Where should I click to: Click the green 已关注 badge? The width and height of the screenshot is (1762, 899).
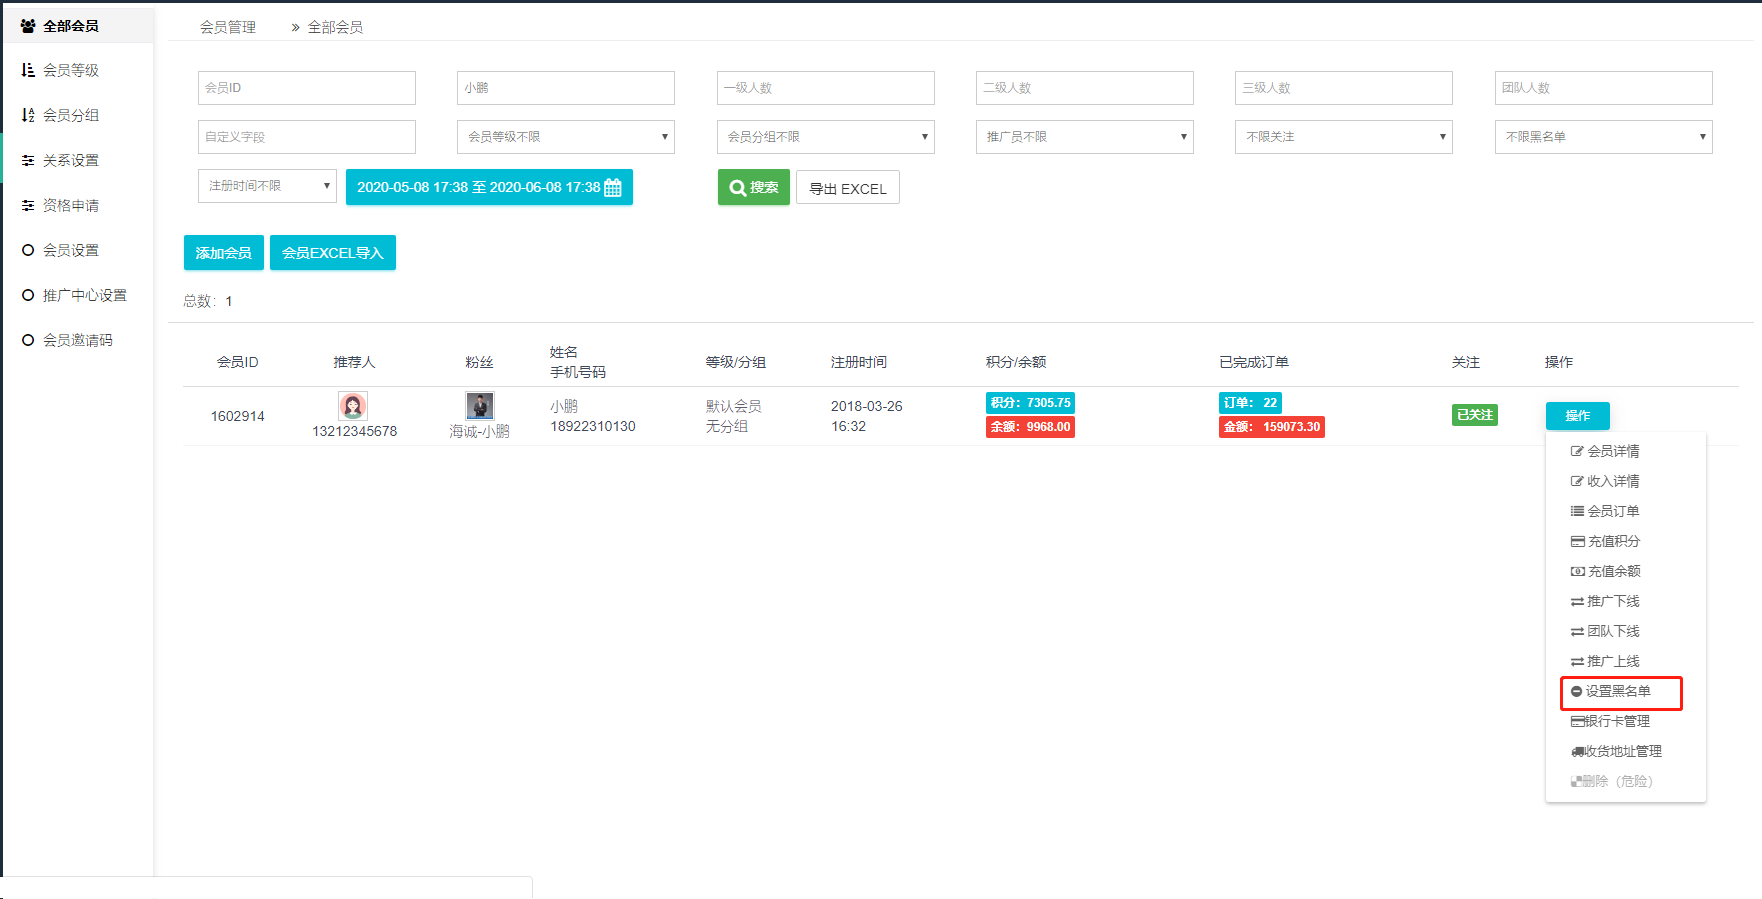click(x=1475, y=415)
